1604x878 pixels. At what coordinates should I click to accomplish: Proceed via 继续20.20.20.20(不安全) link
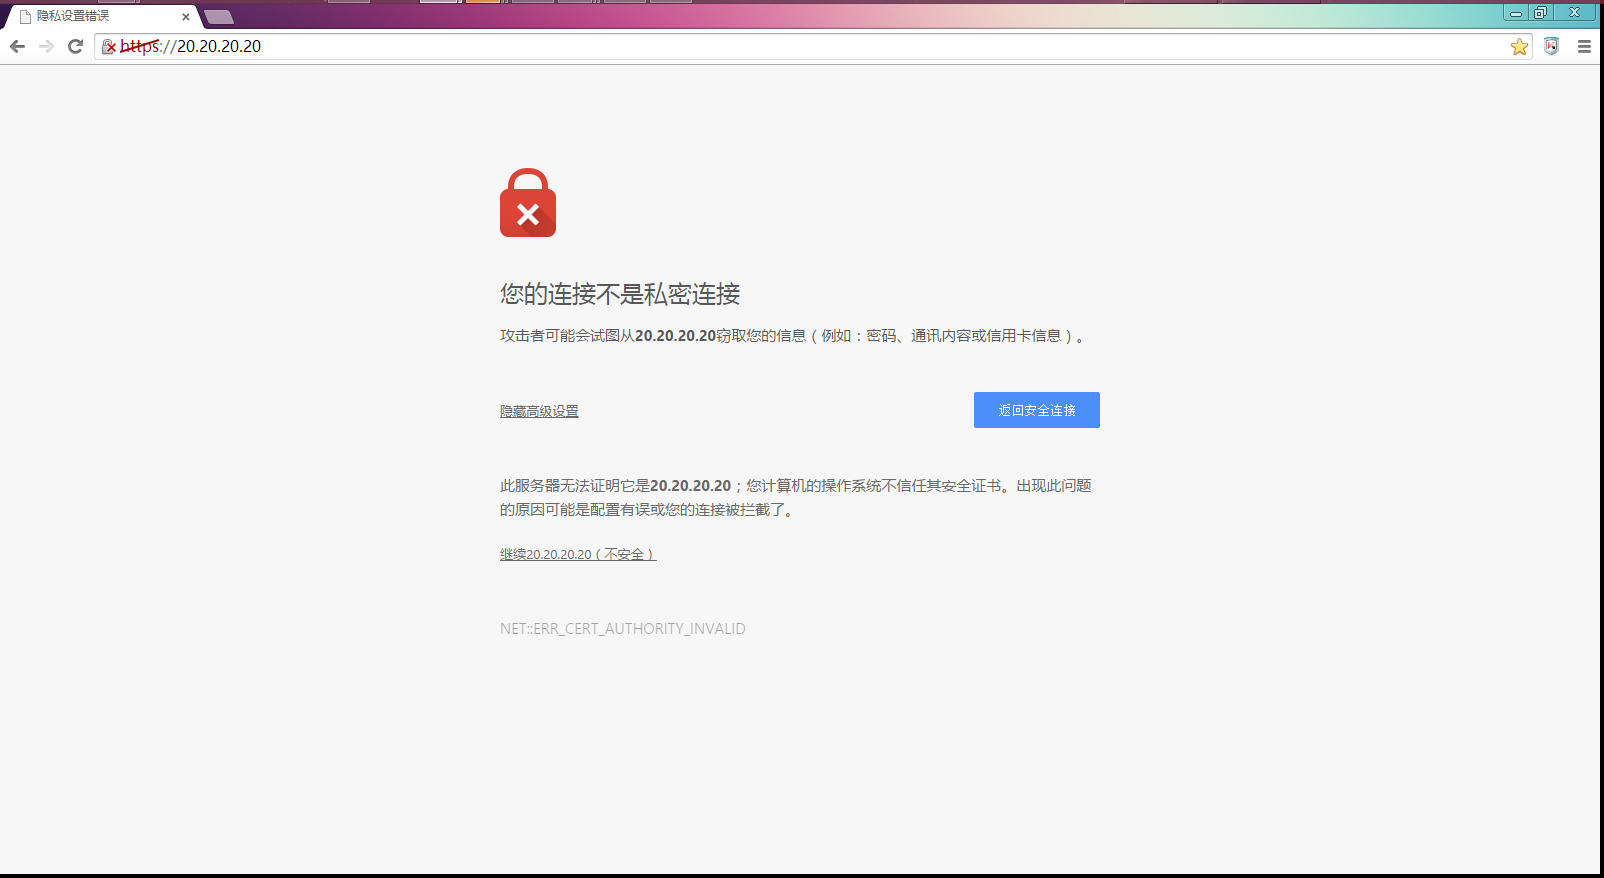(578, 554)
